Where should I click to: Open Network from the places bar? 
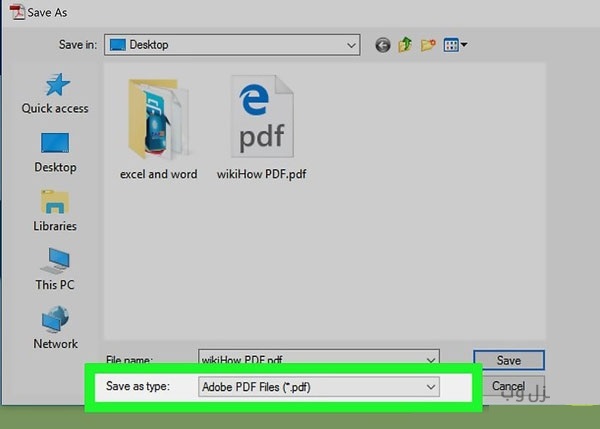[x=55, y=327]
